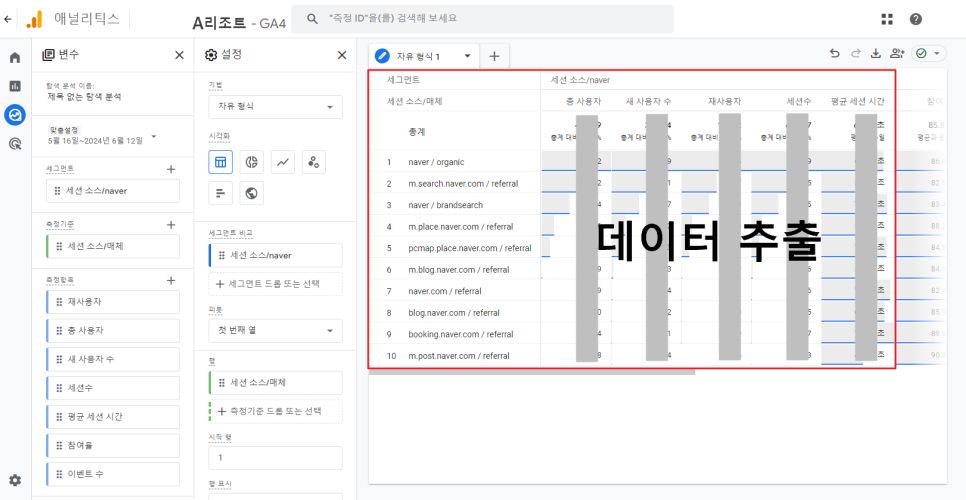966x500 pixels.
Task: Click 세션 소스/naver in 세그먼트 비교
Action: click(275, 255)
